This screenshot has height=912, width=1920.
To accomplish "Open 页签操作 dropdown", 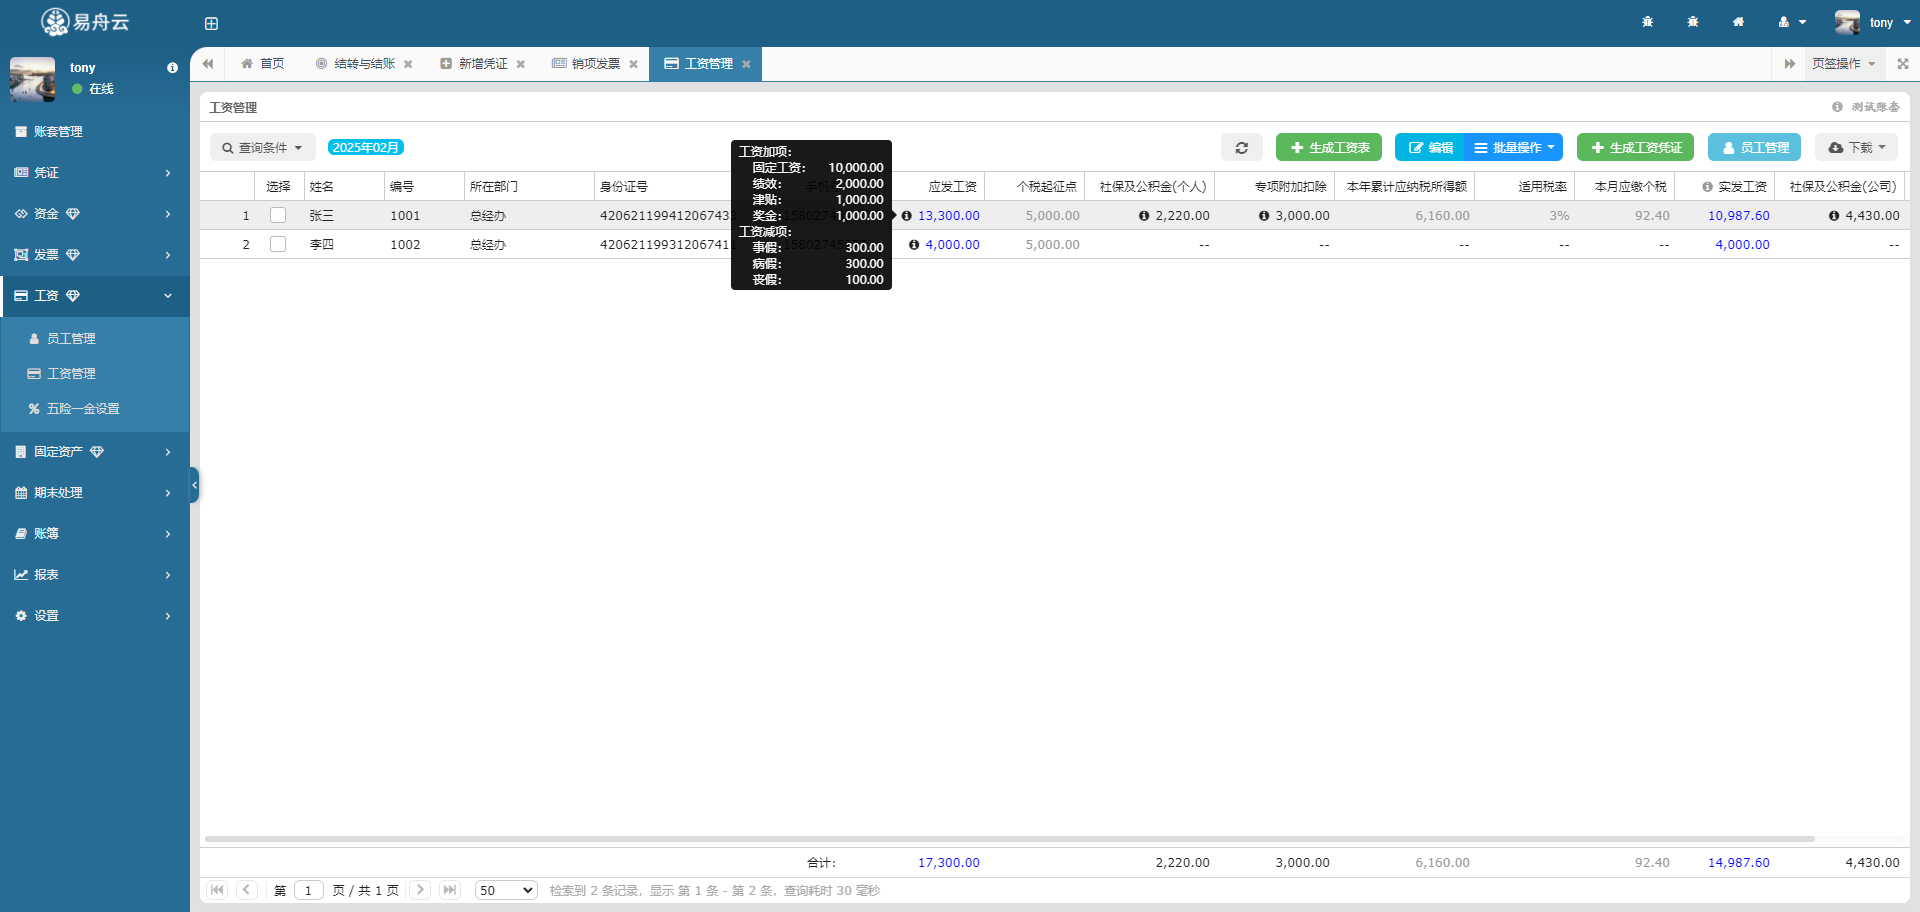I will [1843, 64].
